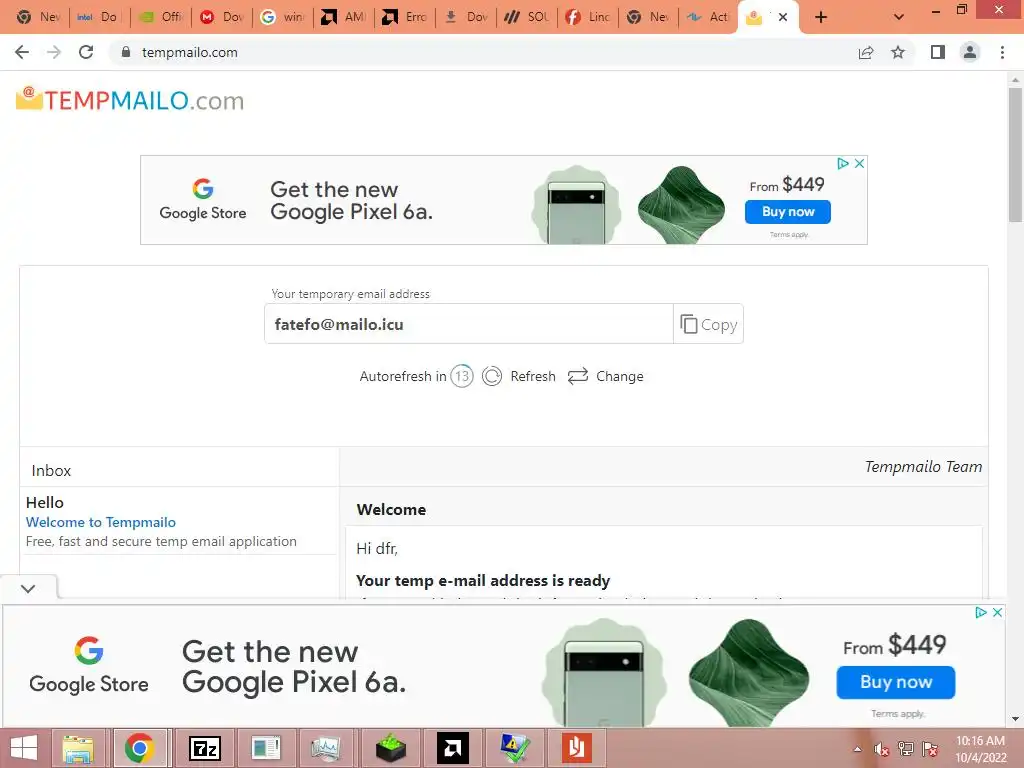This screenshot has height=768, width=1024.
Task: Open File Explorer from taskbar
Action: click(x=78, y=748)
